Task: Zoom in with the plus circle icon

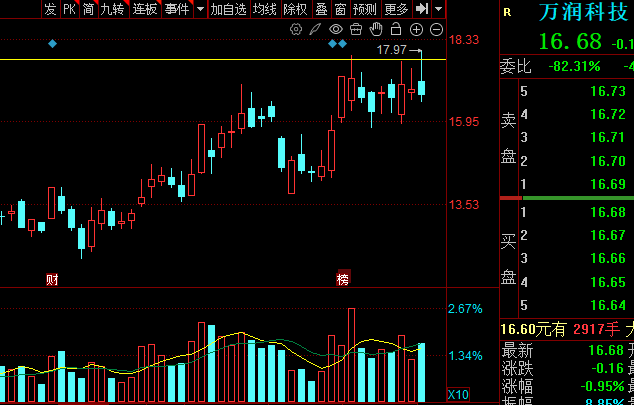Action: click(416, 29)
